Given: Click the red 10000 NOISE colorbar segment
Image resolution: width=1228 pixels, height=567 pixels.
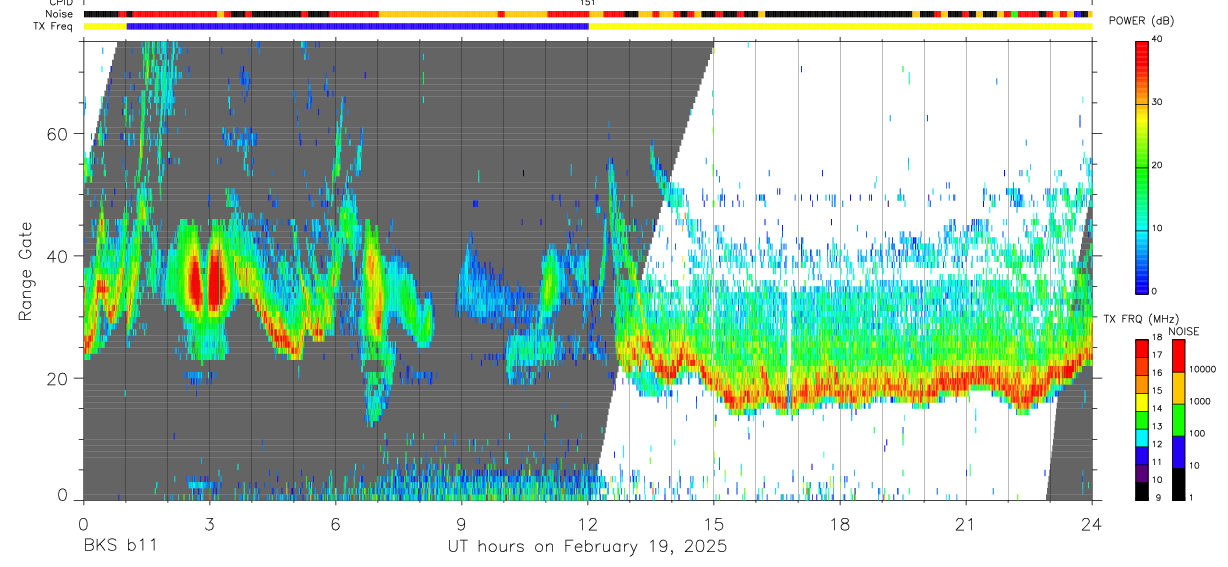Looking at the screenshot, I should point(1178,356).
